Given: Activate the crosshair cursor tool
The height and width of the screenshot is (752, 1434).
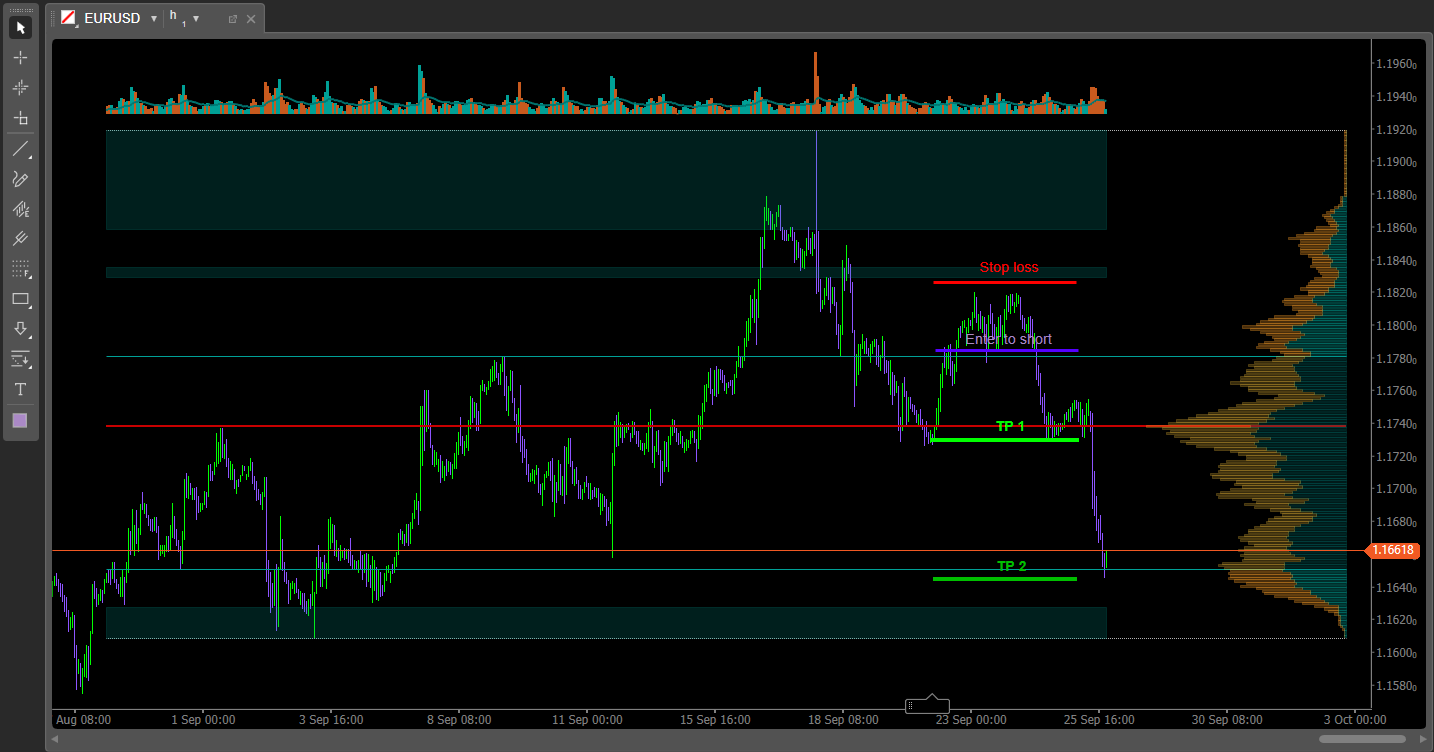Looking at the screenshot, I should click(20, 57).
